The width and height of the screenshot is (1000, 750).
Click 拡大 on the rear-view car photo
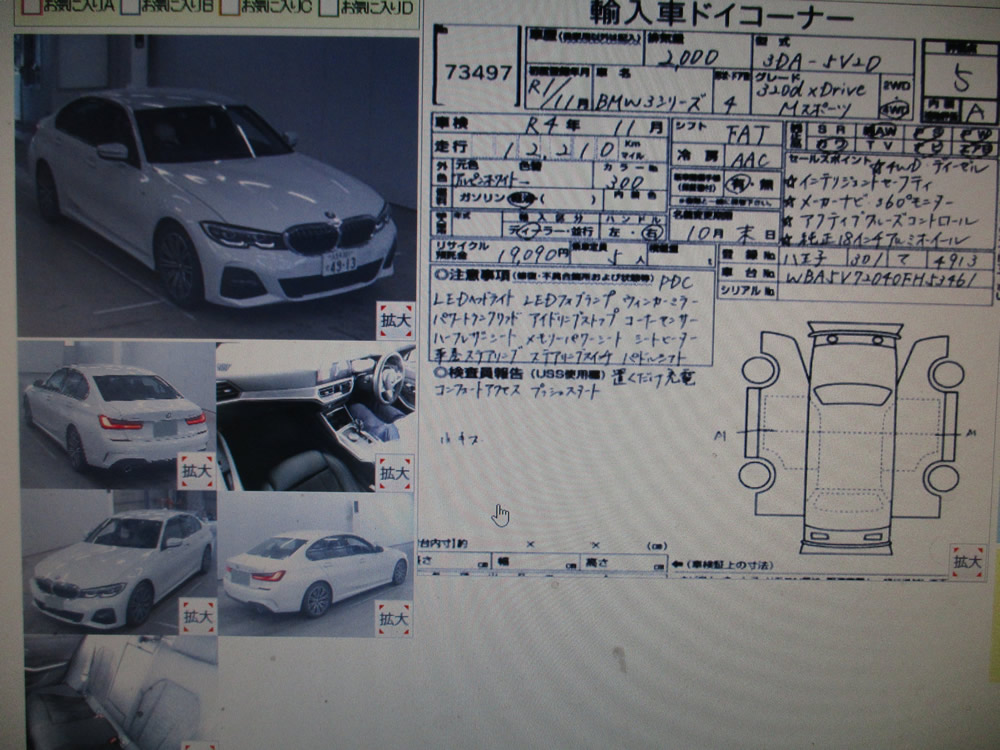(196, 471)
